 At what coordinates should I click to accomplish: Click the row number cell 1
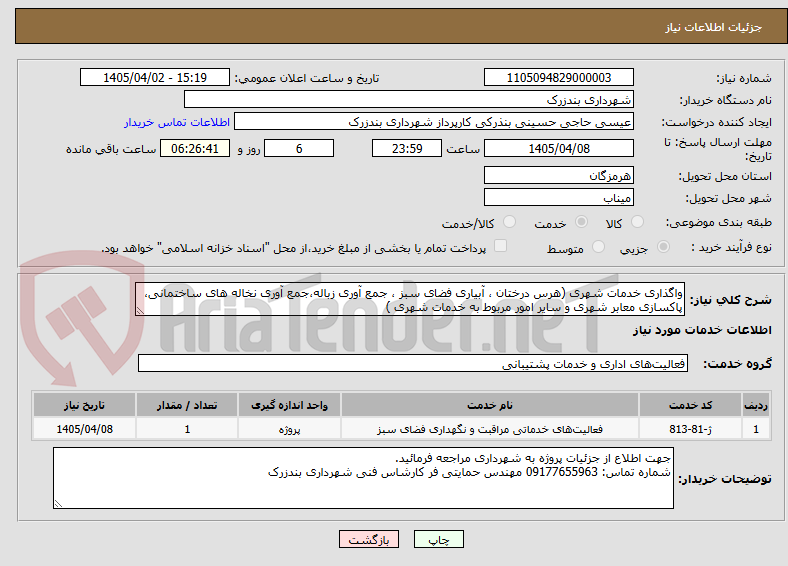click(756, 429)
